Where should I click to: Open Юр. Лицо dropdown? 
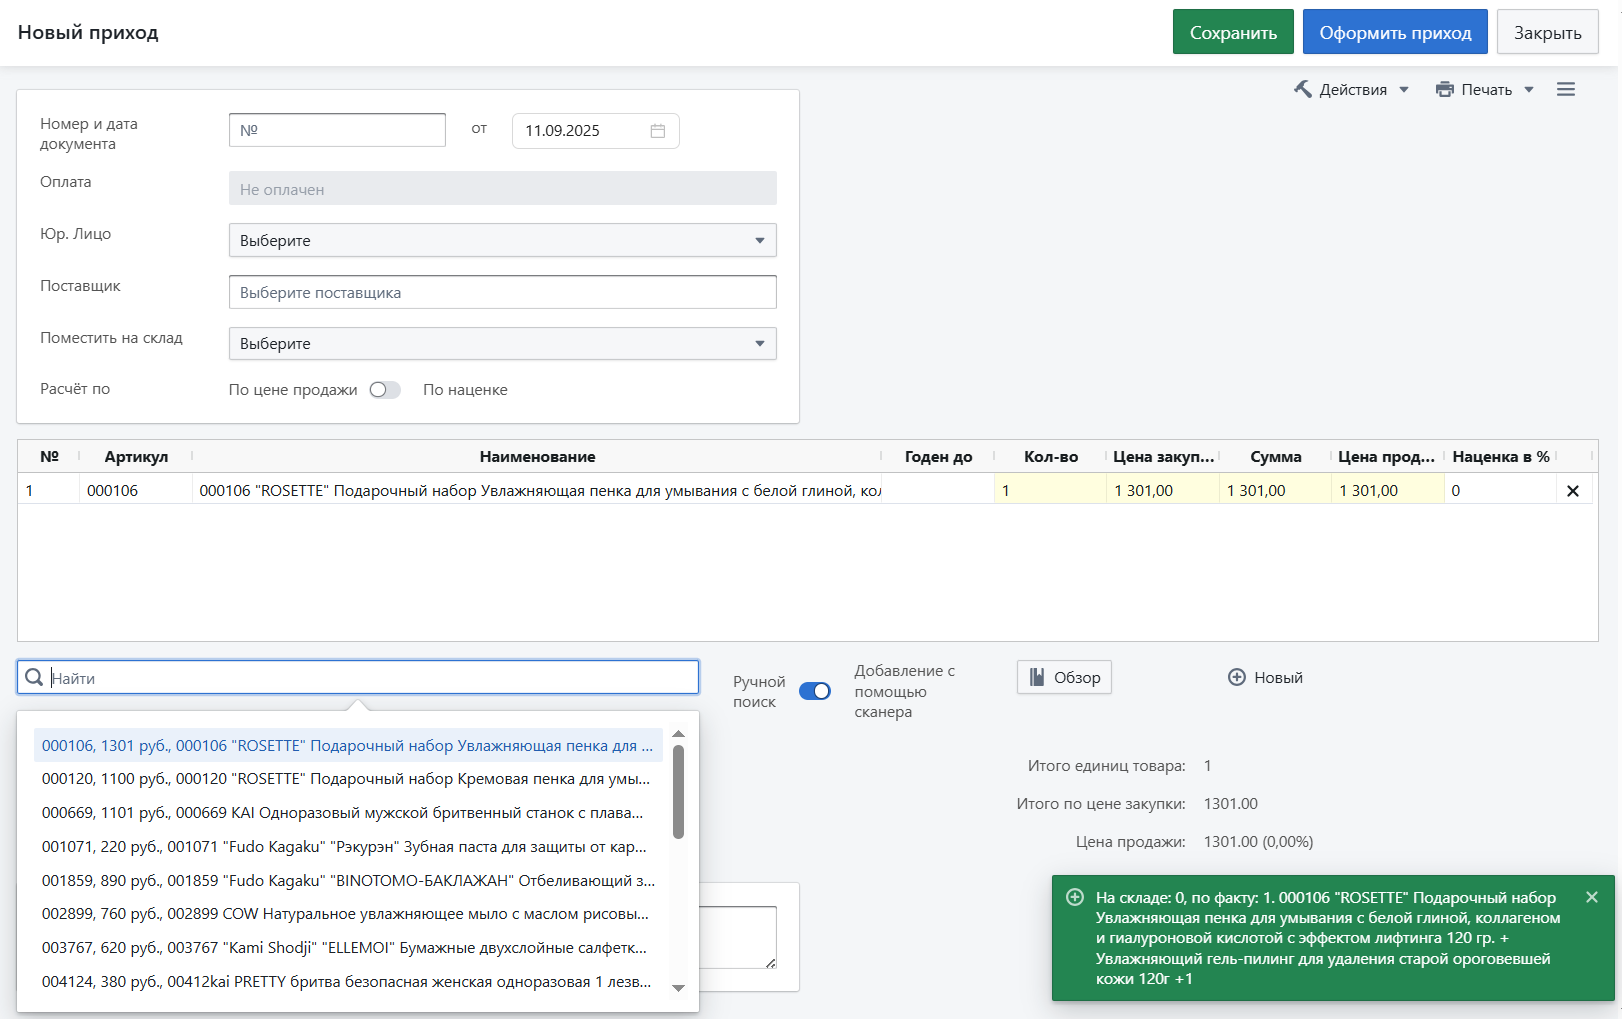point(502,240)
